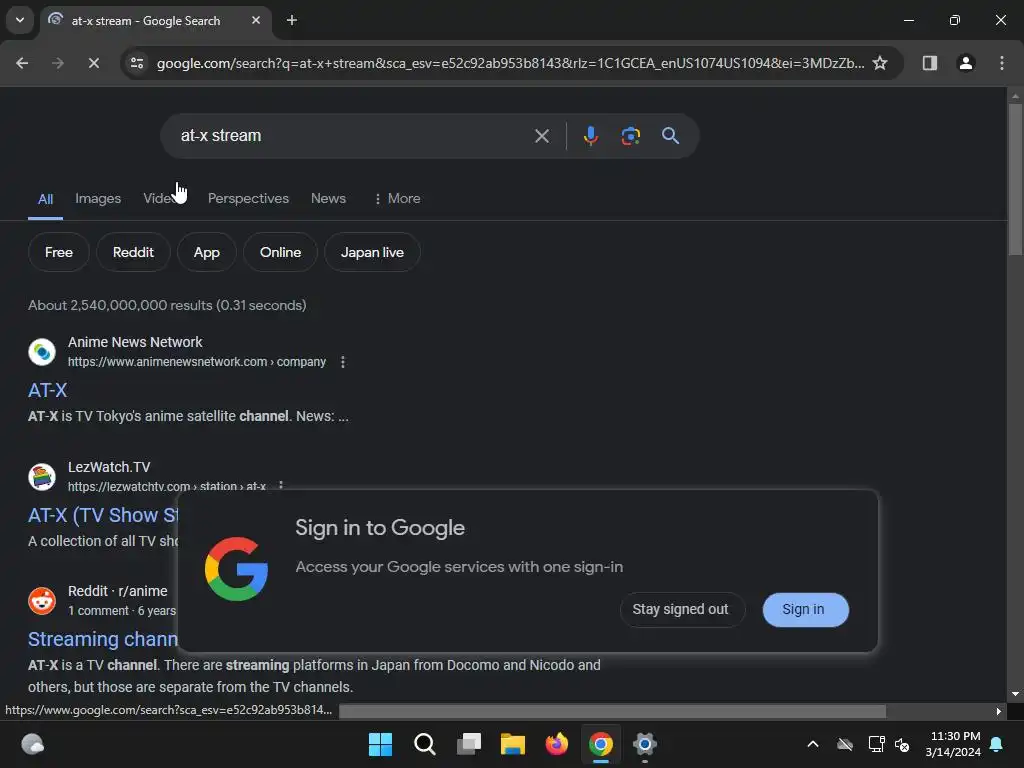Click the Reddit favicon
The width and height of the screenshot is (1024, 768).
pos(42,601)
